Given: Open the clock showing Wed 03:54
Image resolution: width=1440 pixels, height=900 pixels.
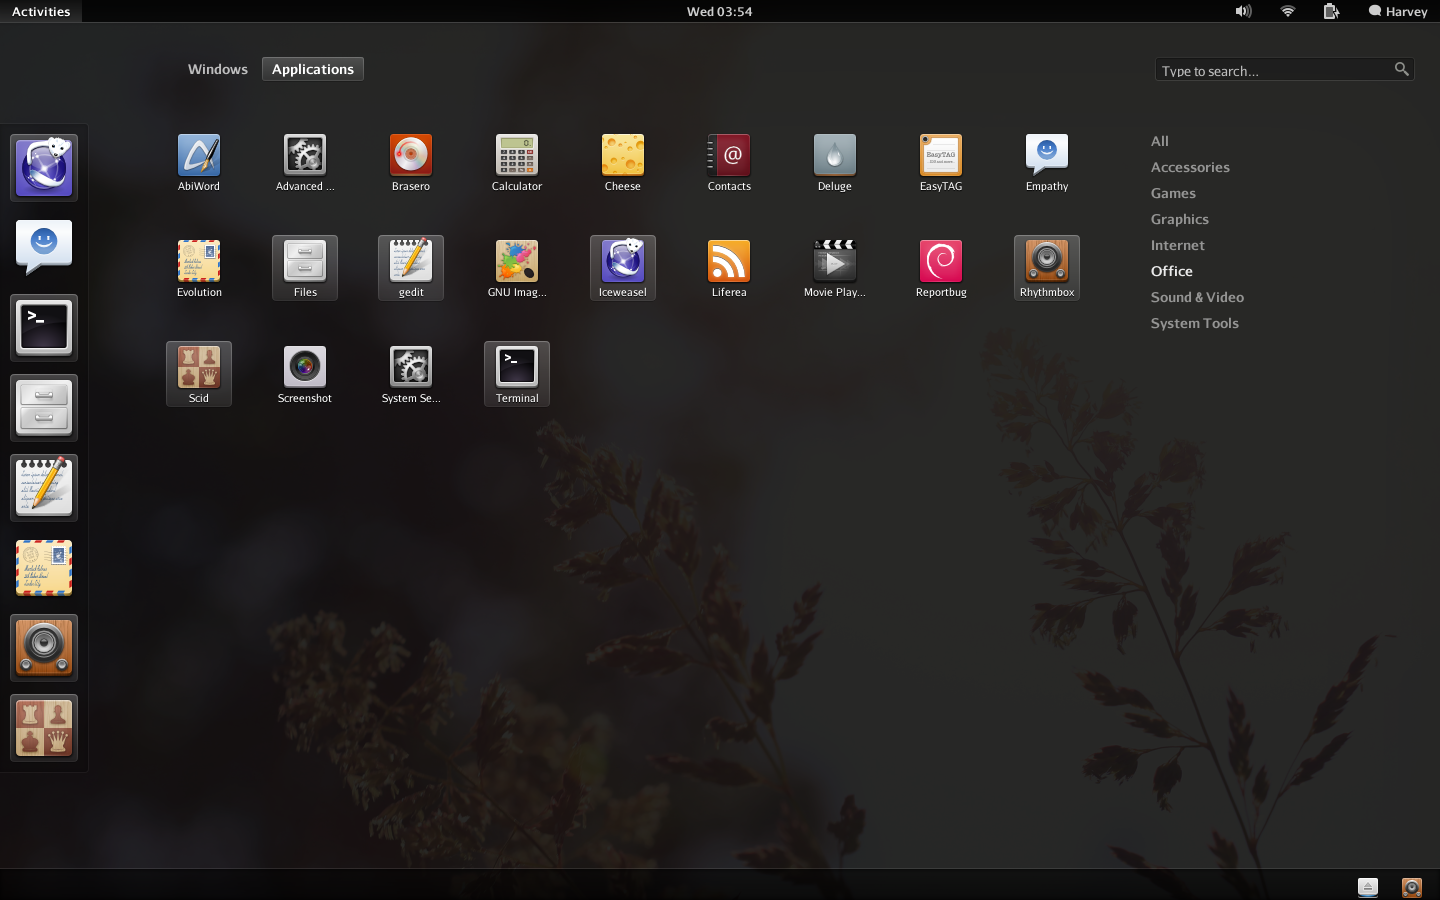Looking at the screenshot, I should tap(719, 11).
